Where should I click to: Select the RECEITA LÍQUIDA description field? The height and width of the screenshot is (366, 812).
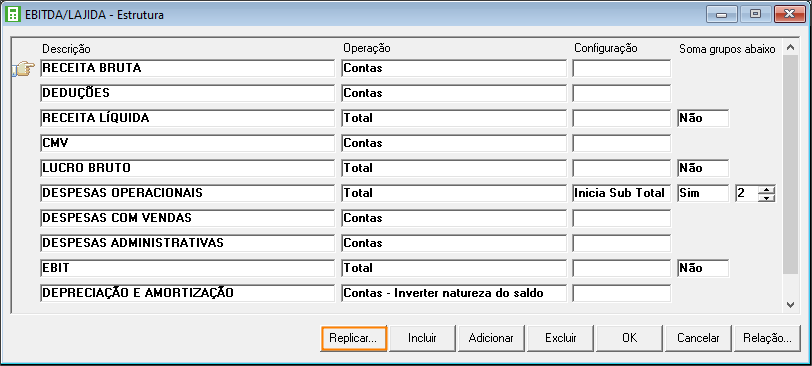point(187,118)
